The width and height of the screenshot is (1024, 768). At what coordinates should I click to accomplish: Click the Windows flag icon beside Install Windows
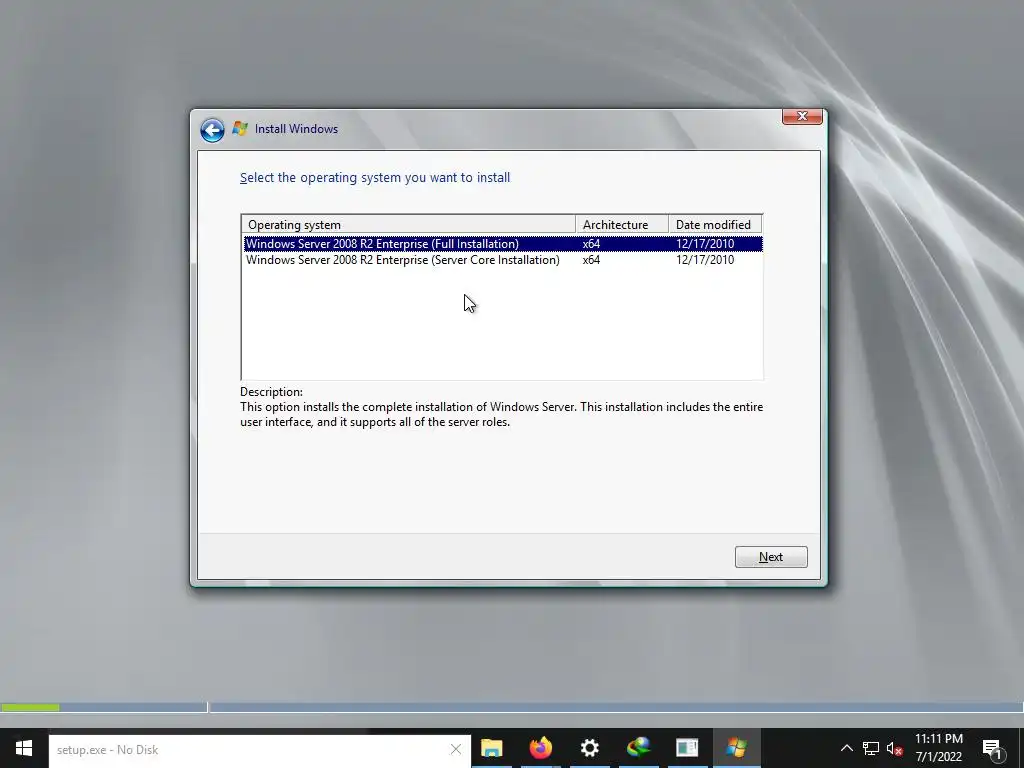pos(240,129)
